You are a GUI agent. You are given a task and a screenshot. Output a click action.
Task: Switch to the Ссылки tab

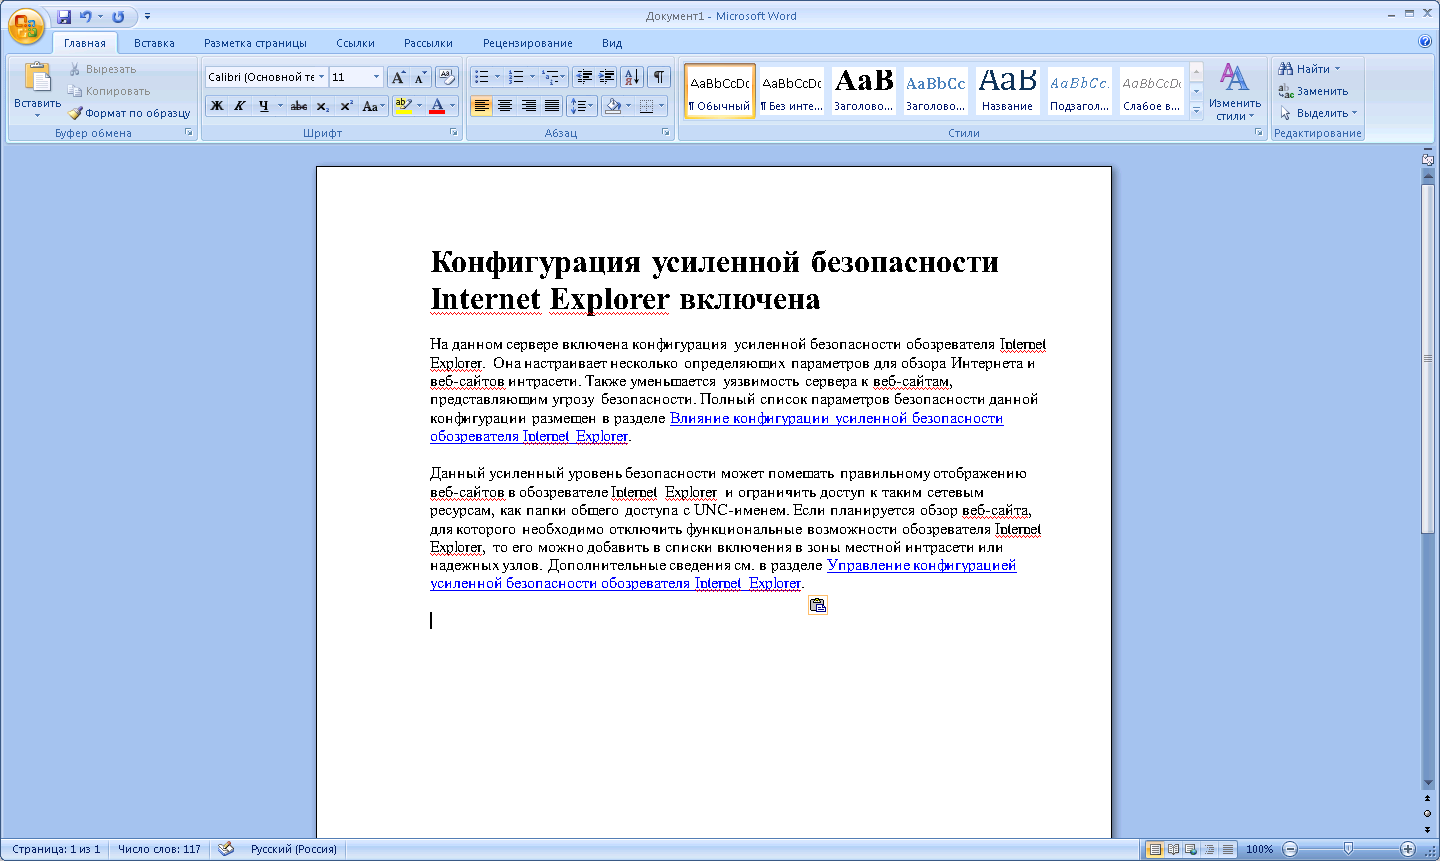pos(355,43)
